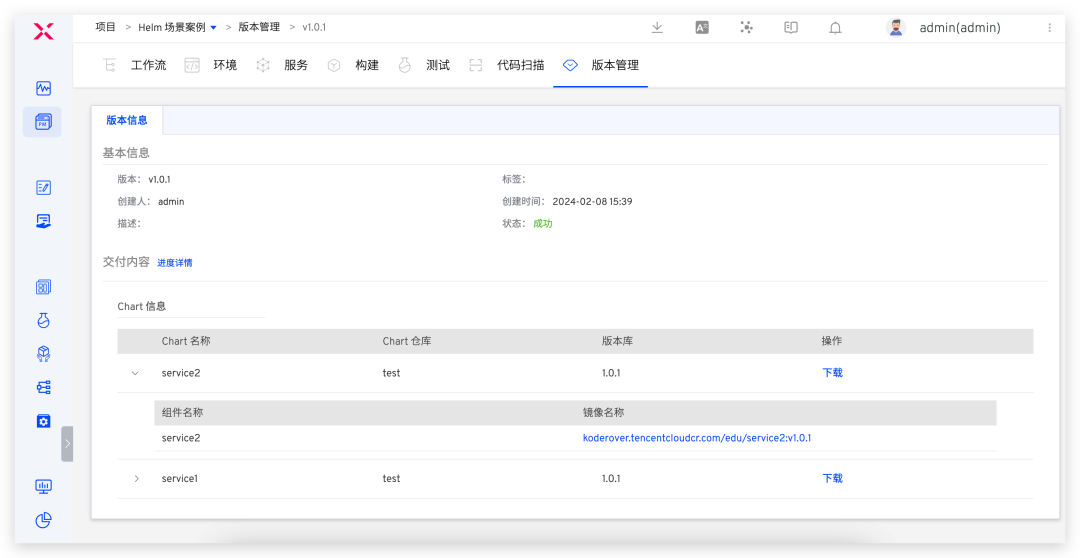Switch to the 环境 tab

(x=225, y=65)
